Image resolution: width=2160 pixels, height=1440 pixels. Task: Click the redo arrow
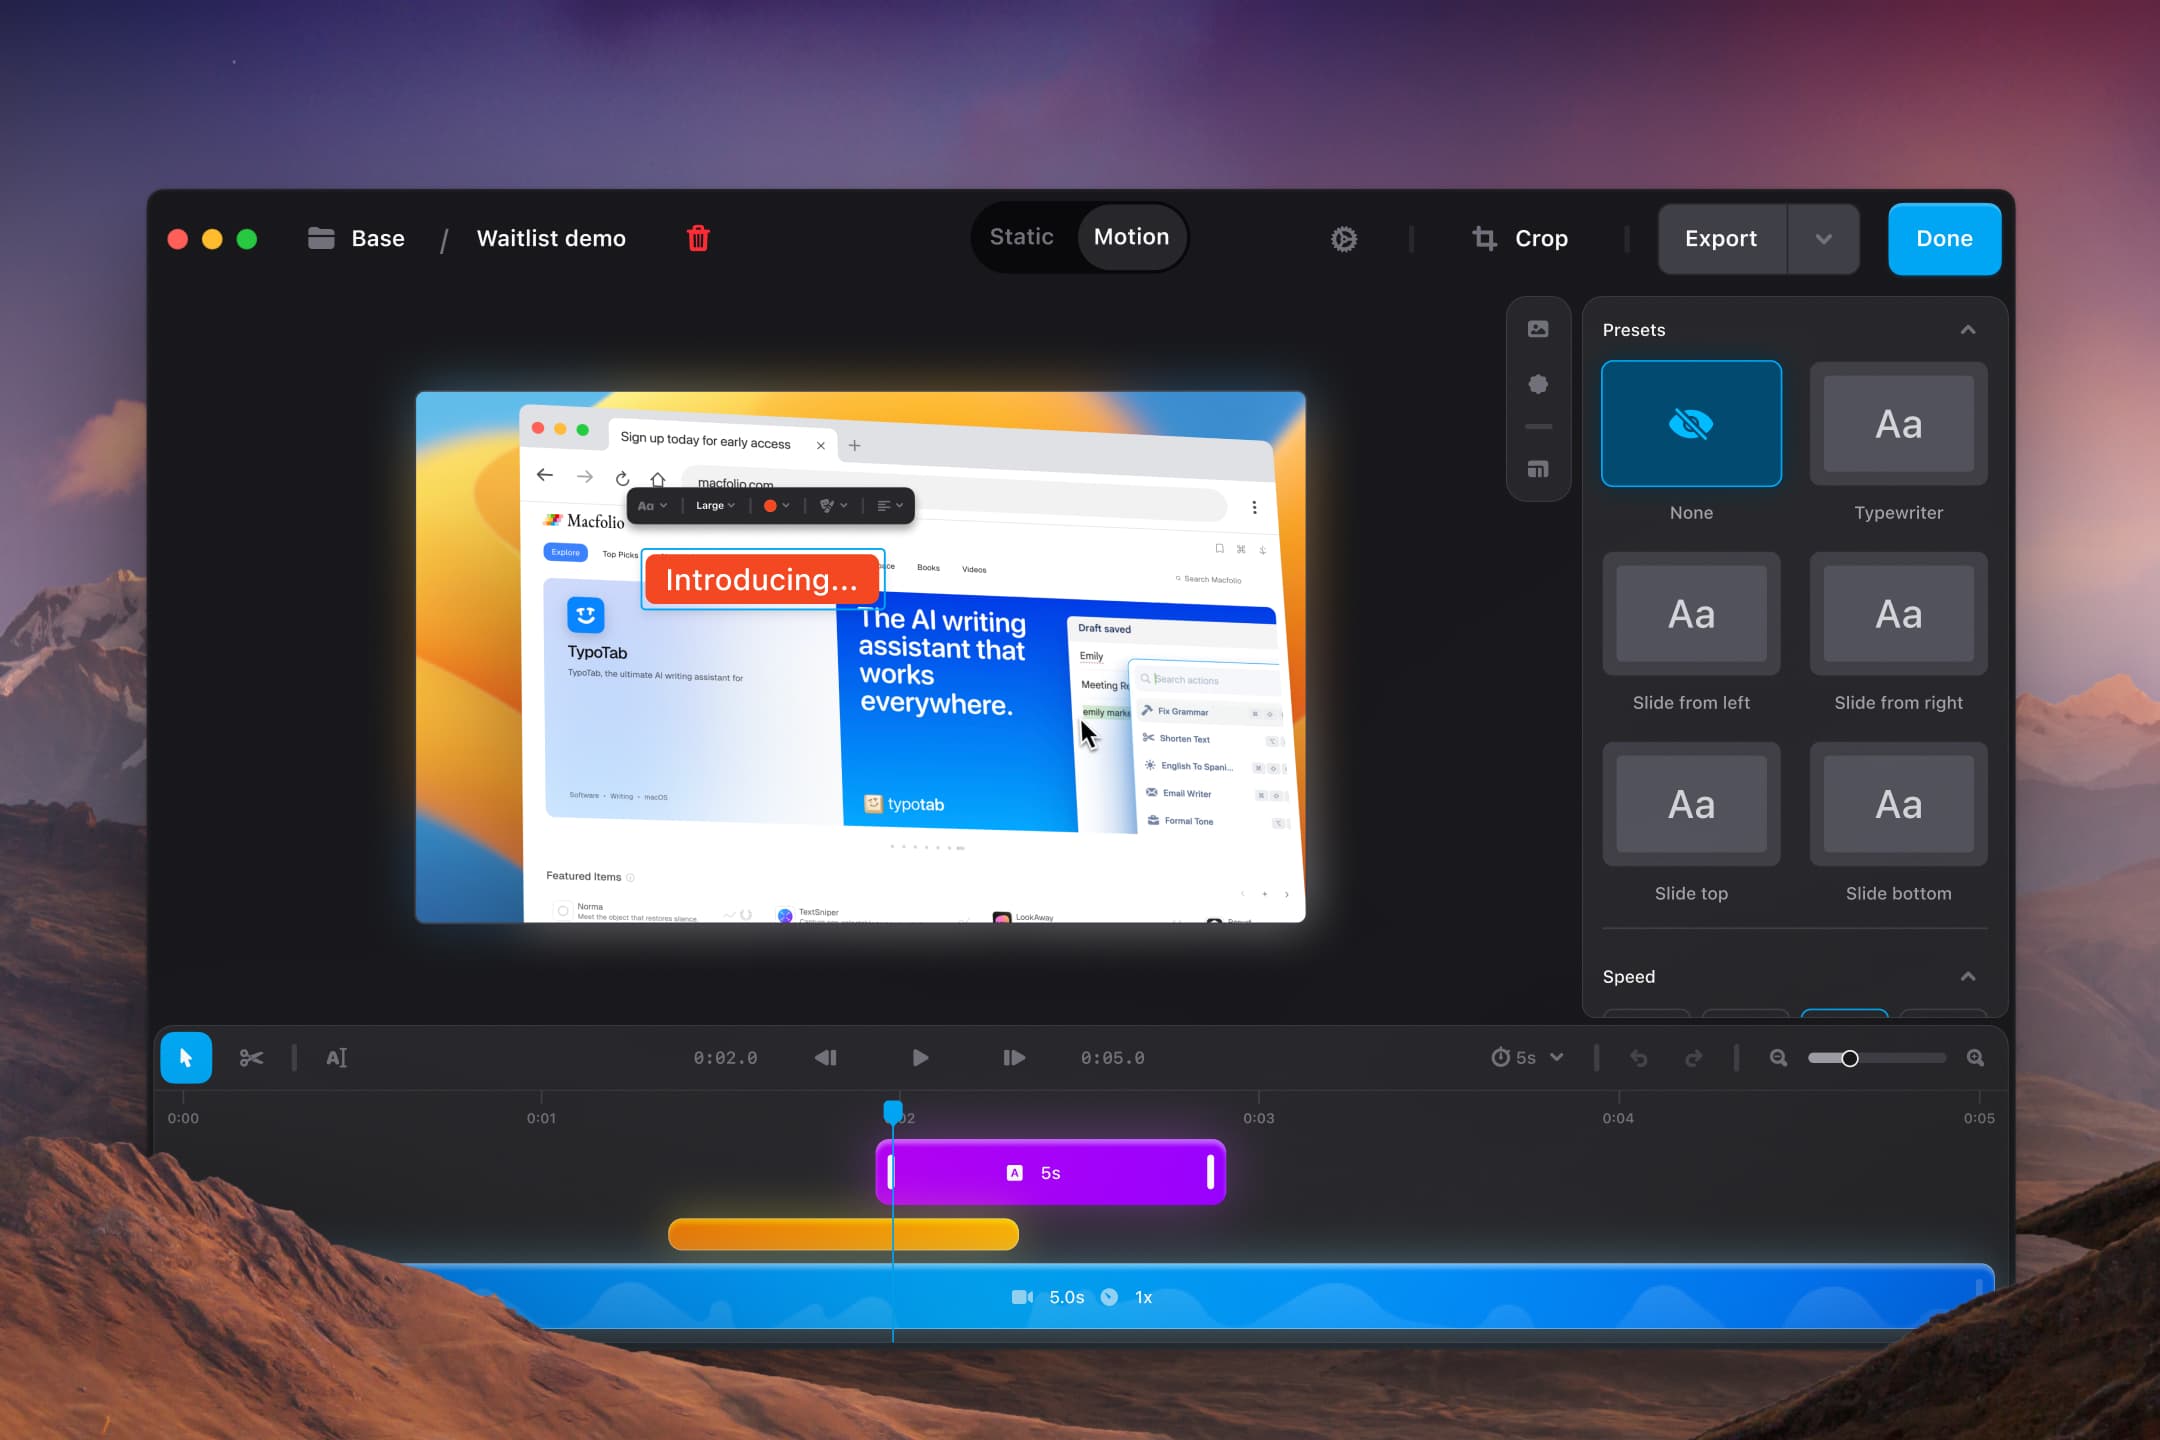[x=1693, y=1057]
